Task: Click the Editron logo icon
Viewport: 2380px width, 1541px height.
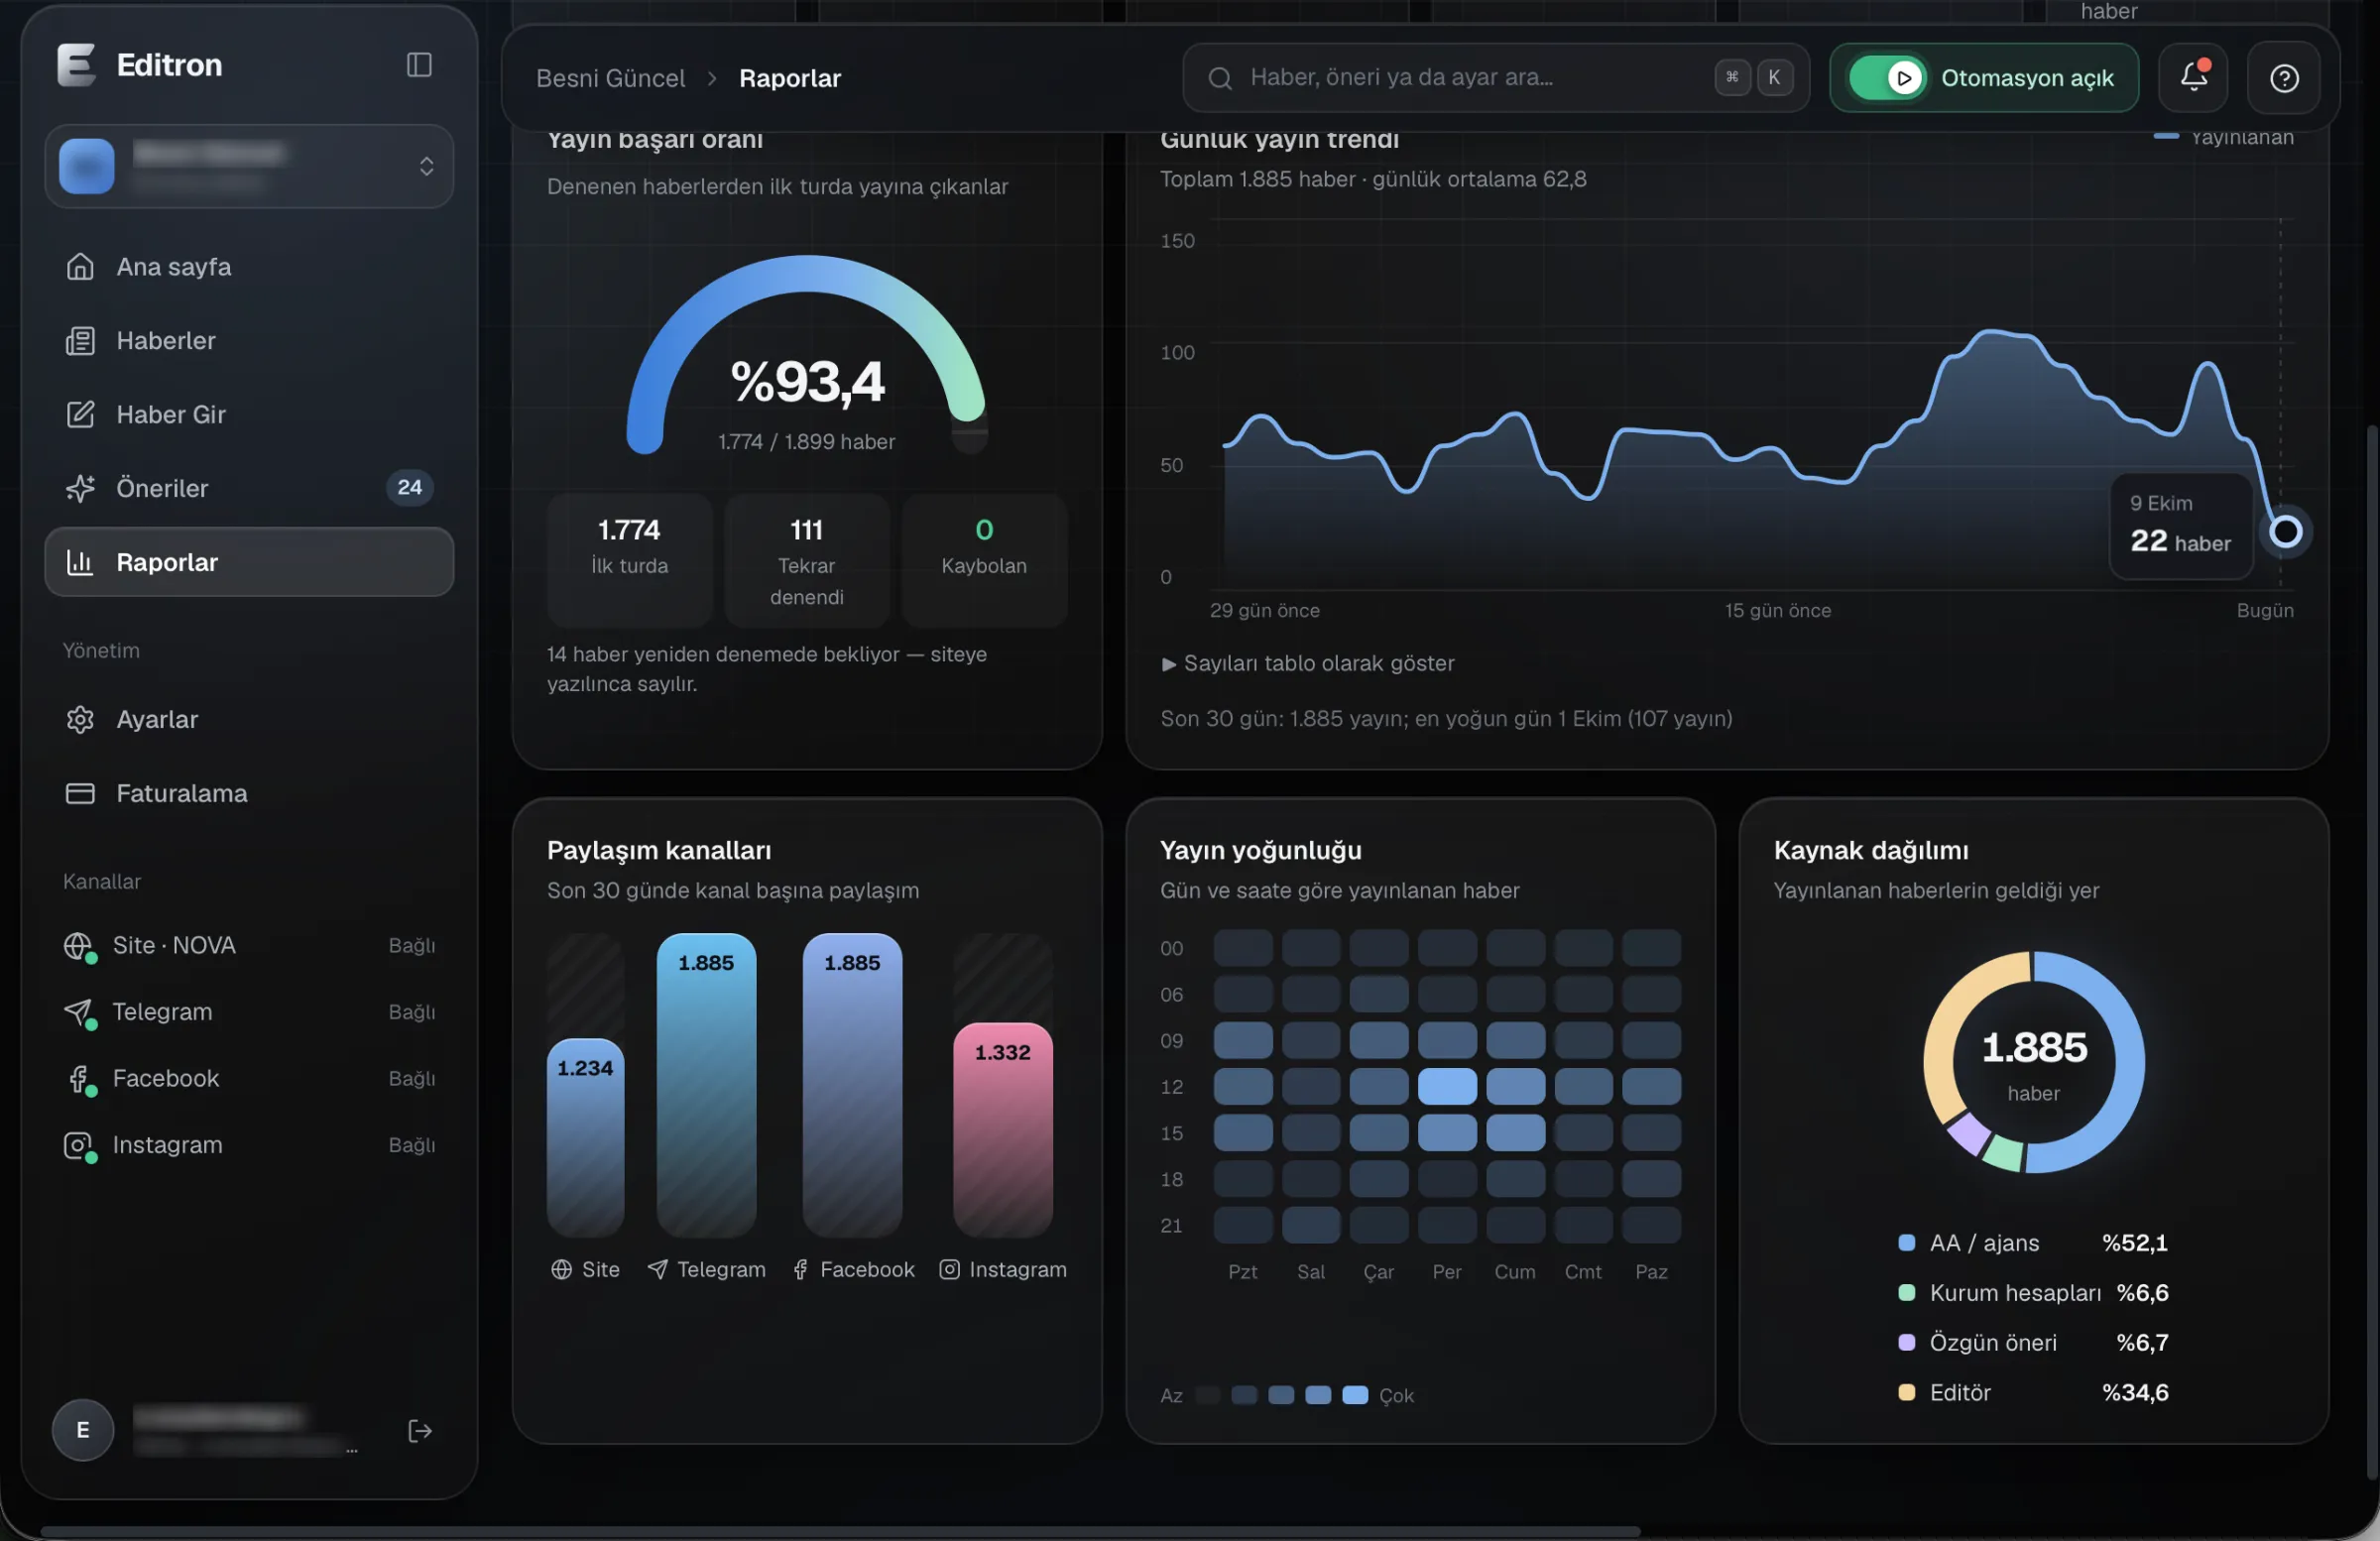Action: point(76,65)
